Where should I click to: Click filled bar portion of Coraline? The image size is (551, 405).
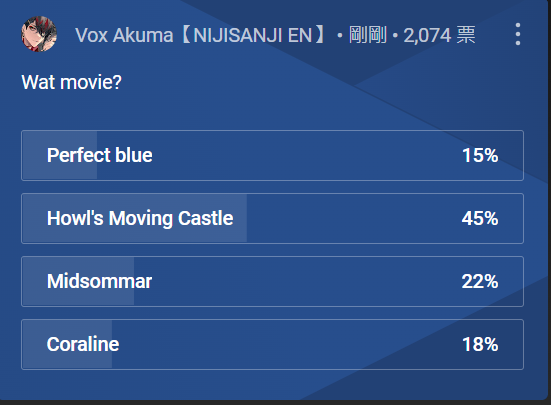pos(67,345)
